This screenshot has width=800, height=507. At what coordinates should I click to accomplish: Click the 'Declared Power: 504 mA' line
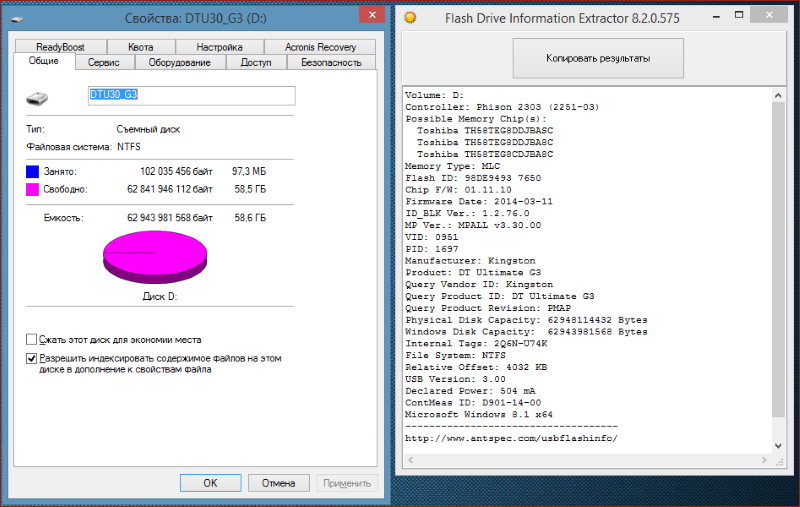[470, 391]
